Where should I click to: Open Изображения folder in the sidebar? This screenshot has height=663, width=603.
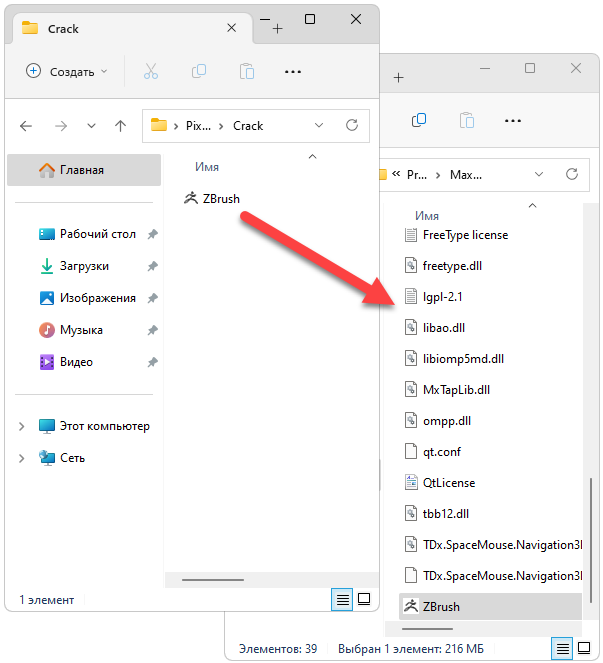pyautogui.click(x=98, y=298)
